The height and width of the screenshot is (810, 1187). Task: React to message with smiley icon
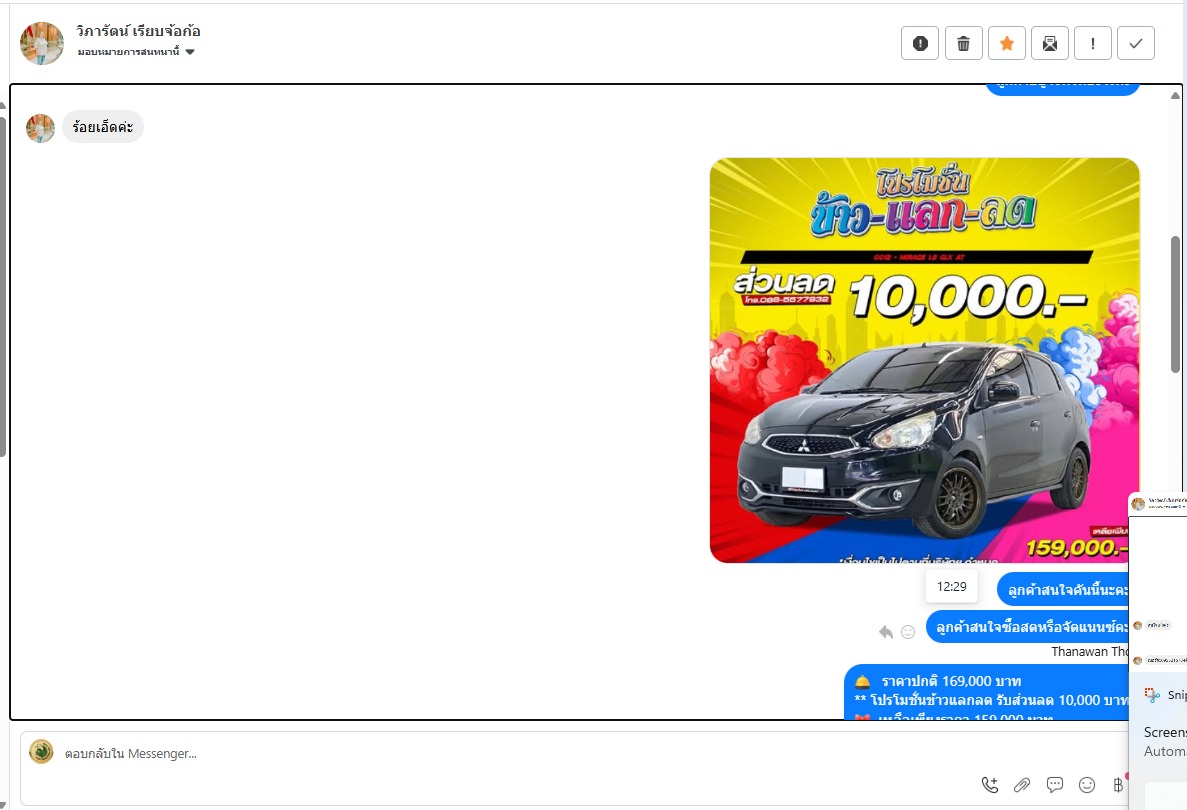(x=908, y=631)
